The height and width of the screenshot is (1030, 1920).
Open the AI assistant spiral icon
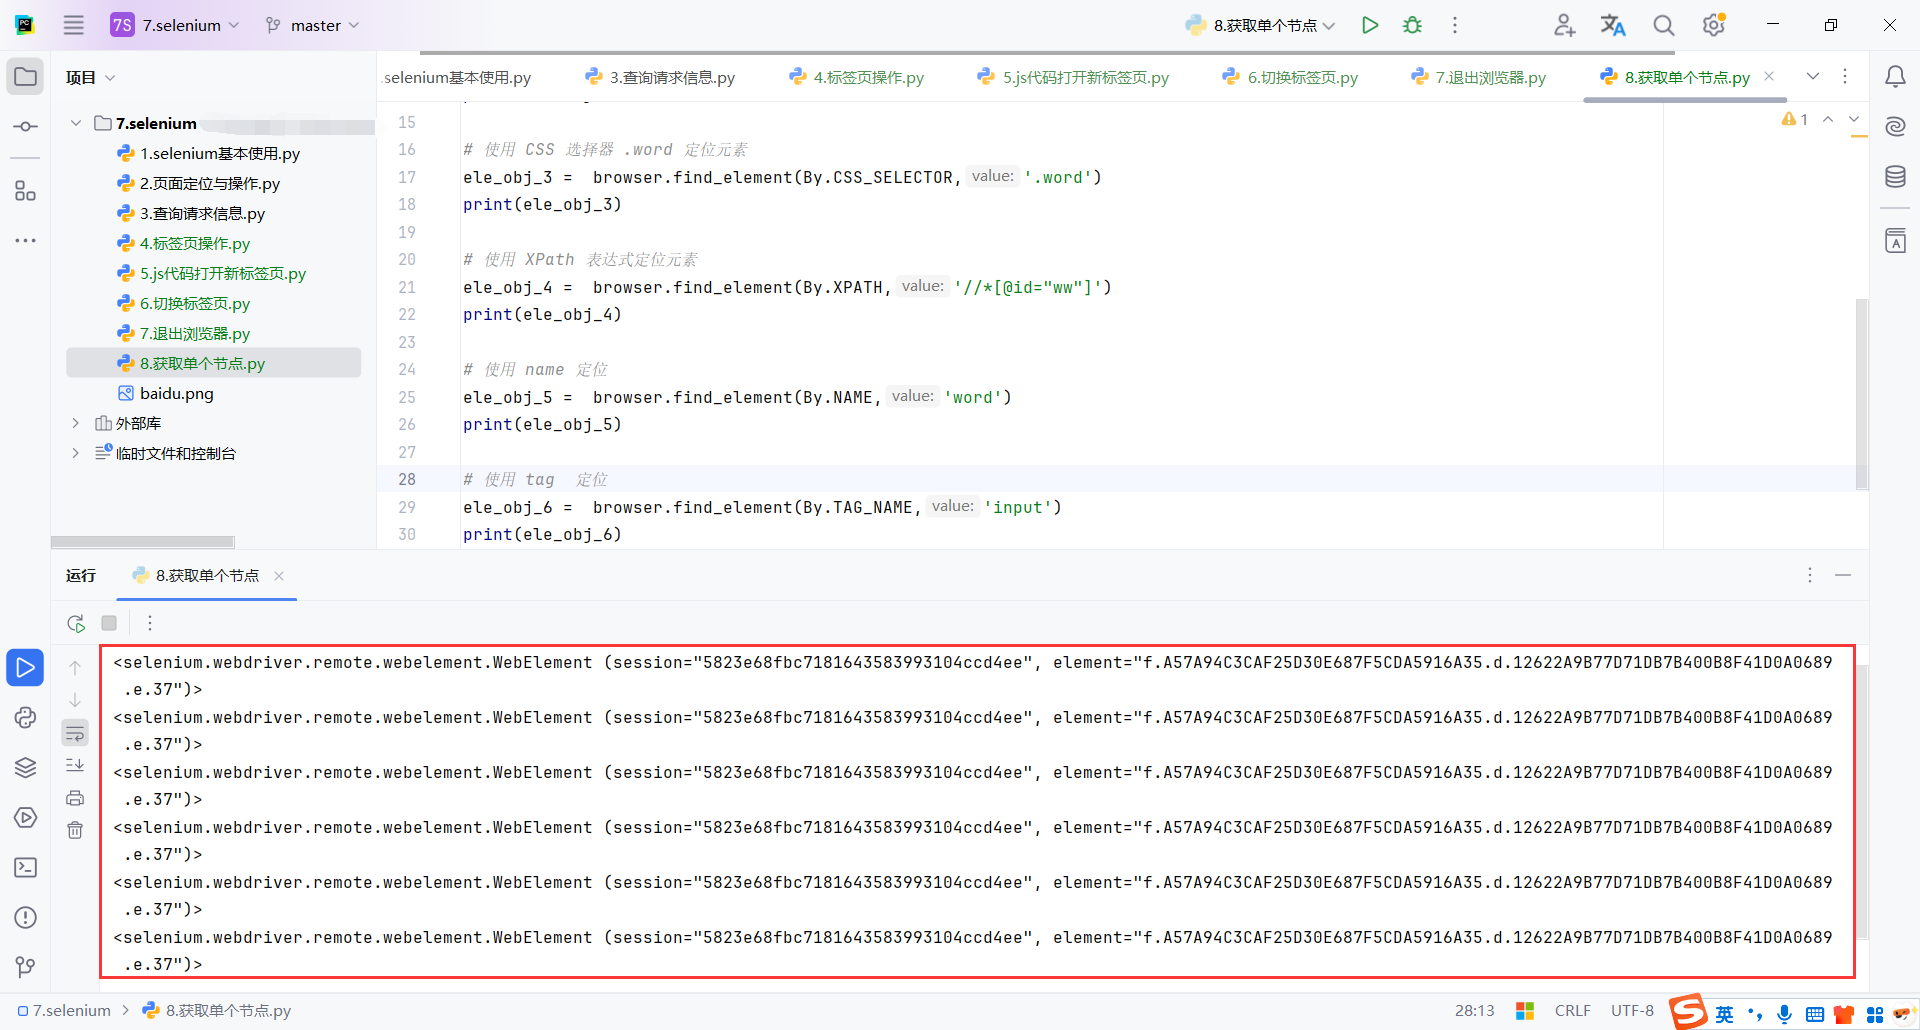(x=1895, y=127)
